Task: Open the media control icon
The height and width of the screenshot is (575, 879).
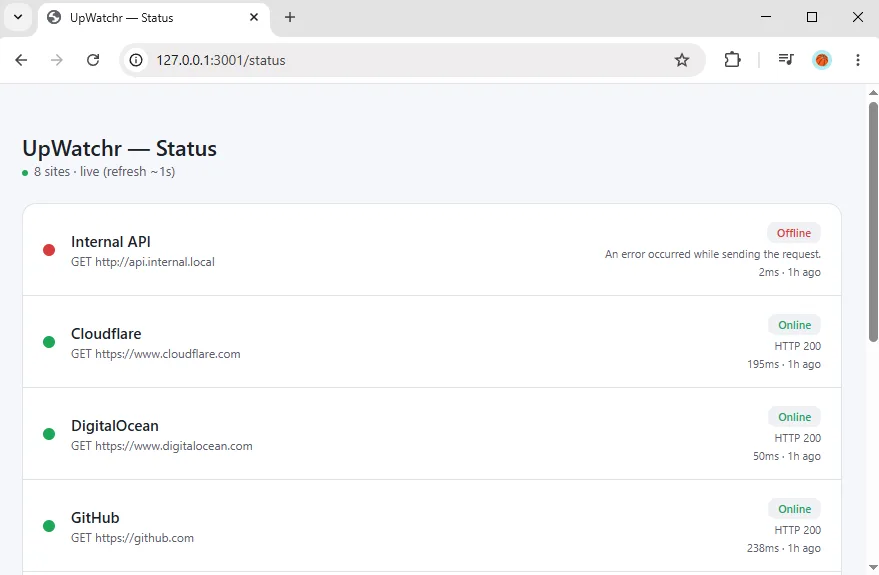Action: point(786,60)
